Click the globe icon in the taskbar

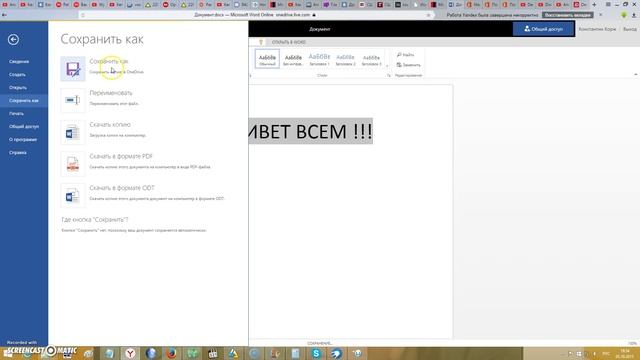click(151, 353)
